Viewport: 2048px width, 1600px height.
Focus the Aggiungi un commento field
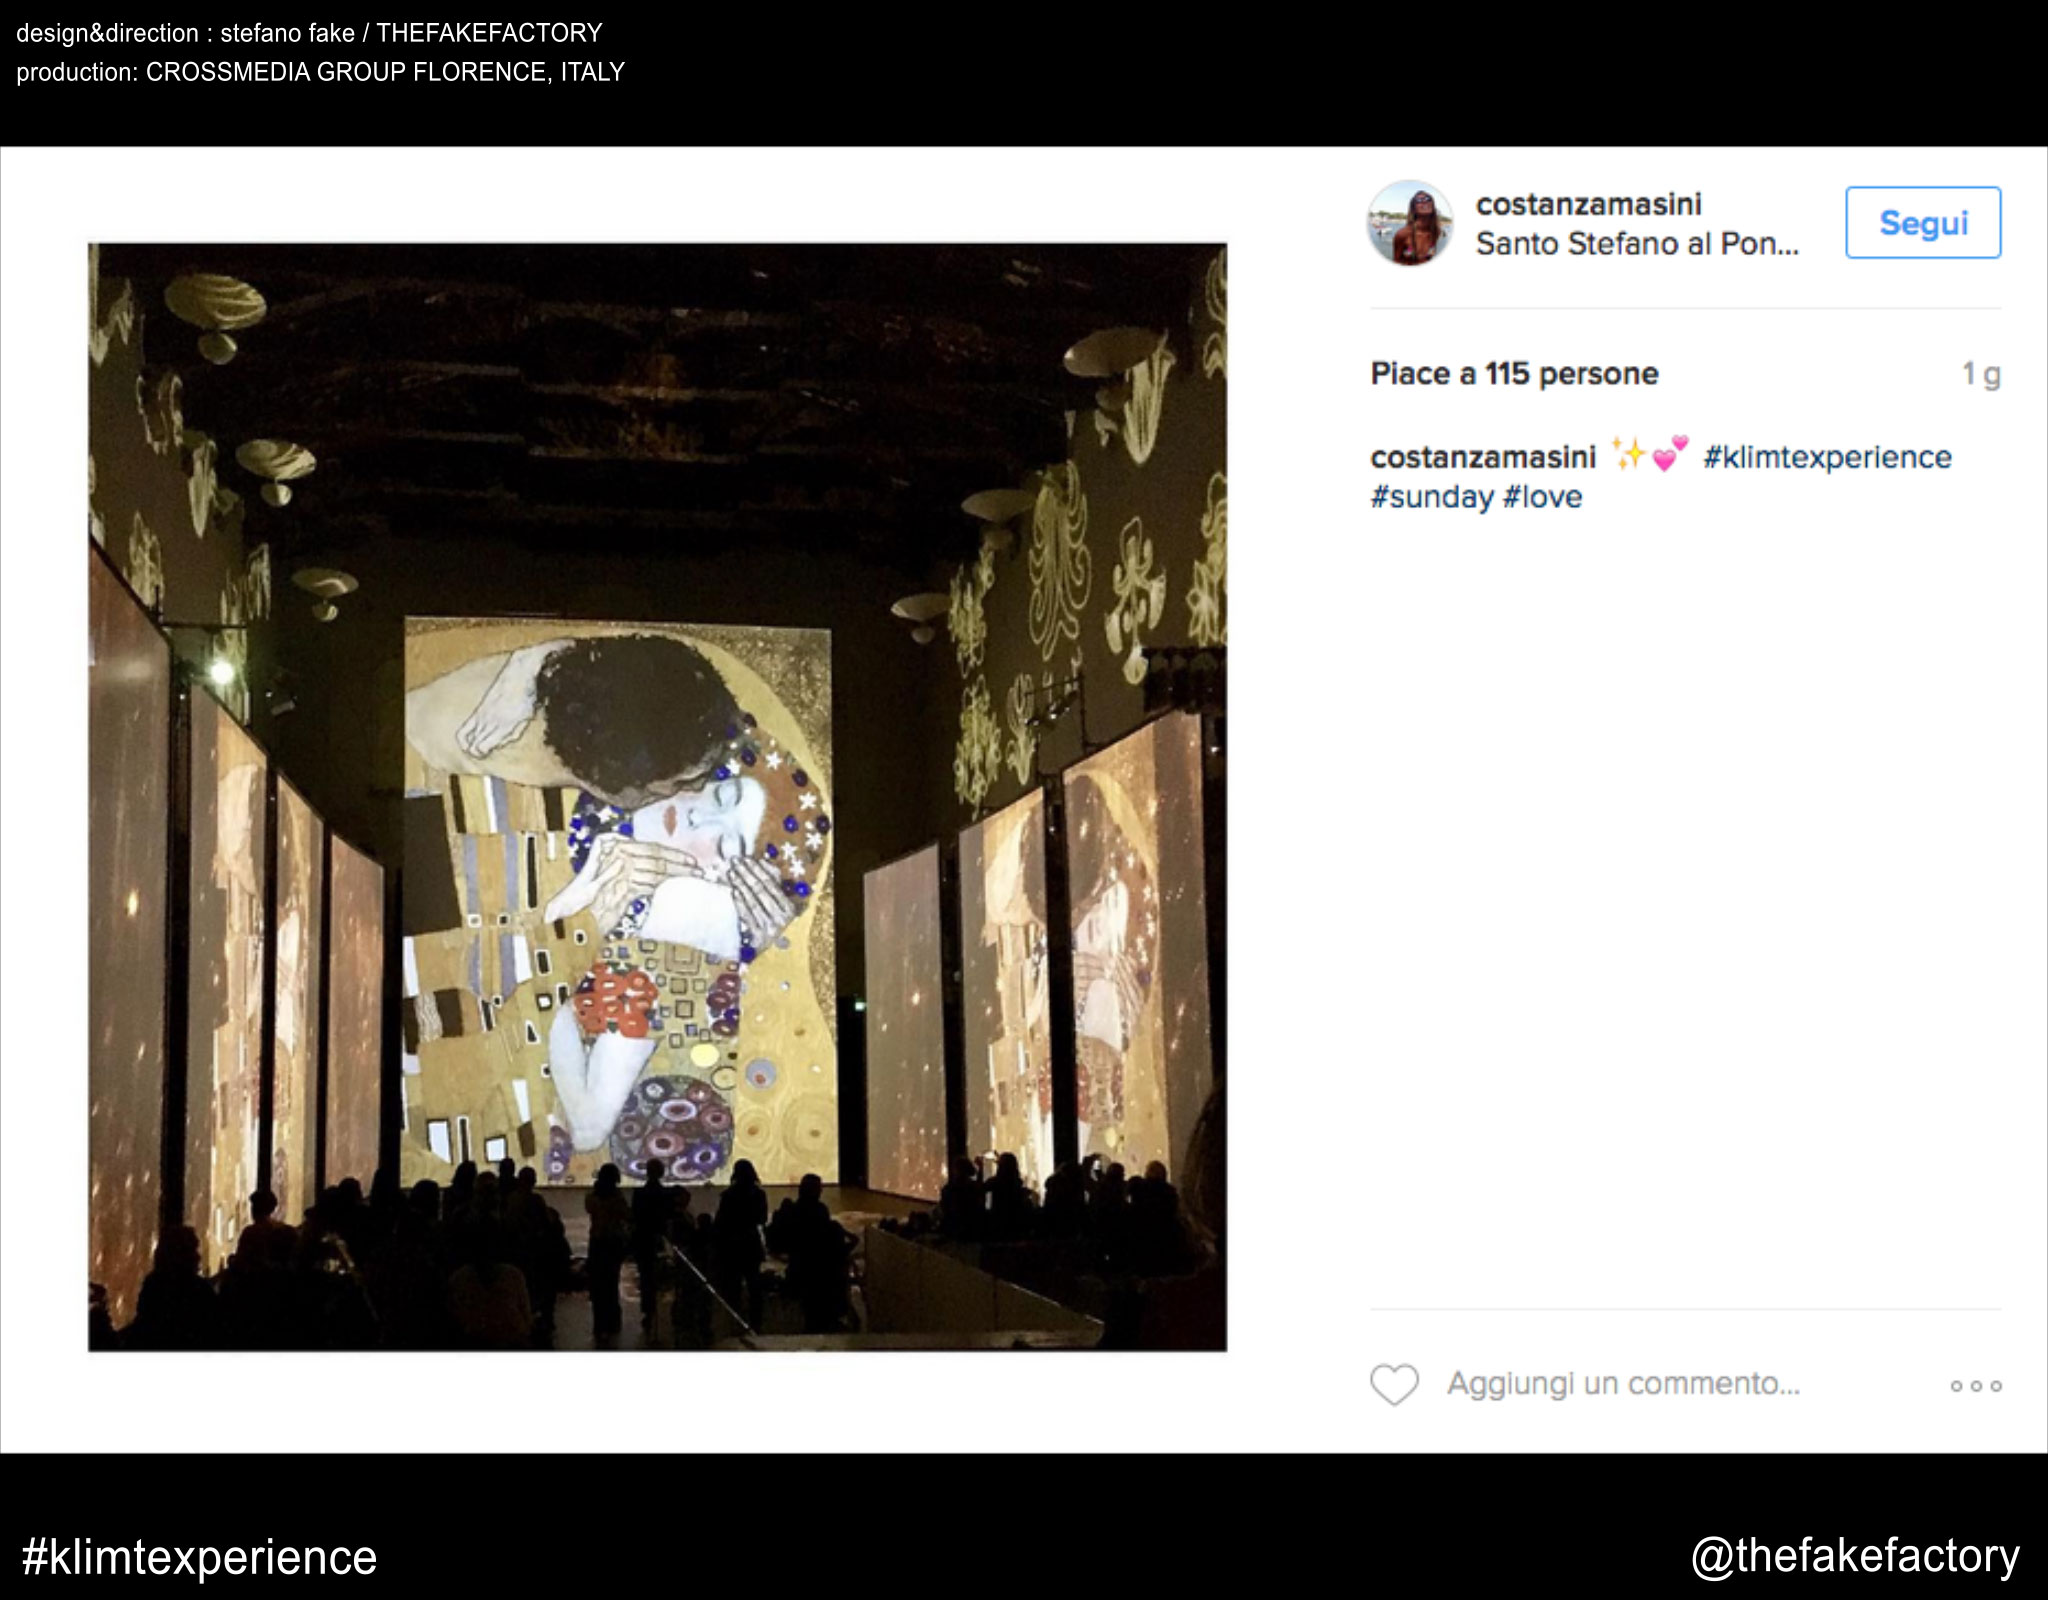(1623, 1384)
